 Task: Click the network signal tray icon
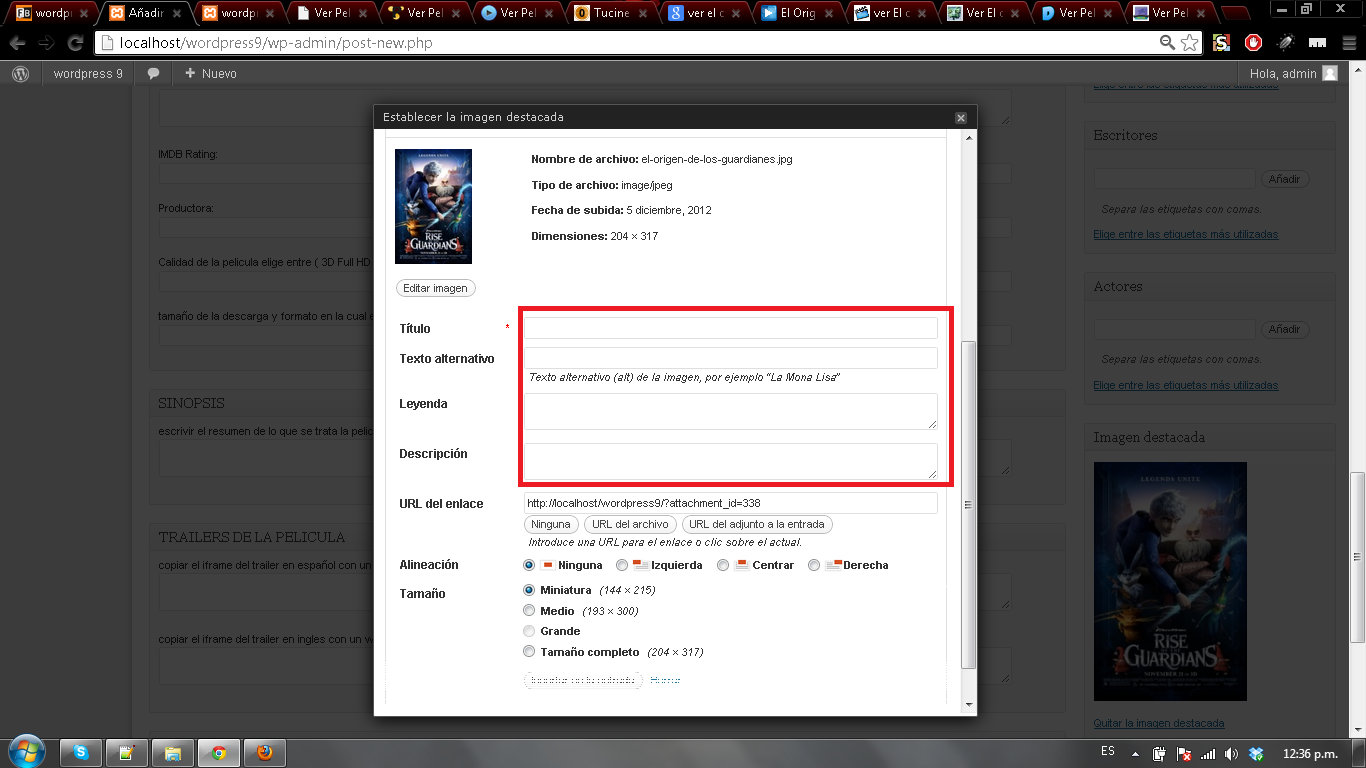1208,753
